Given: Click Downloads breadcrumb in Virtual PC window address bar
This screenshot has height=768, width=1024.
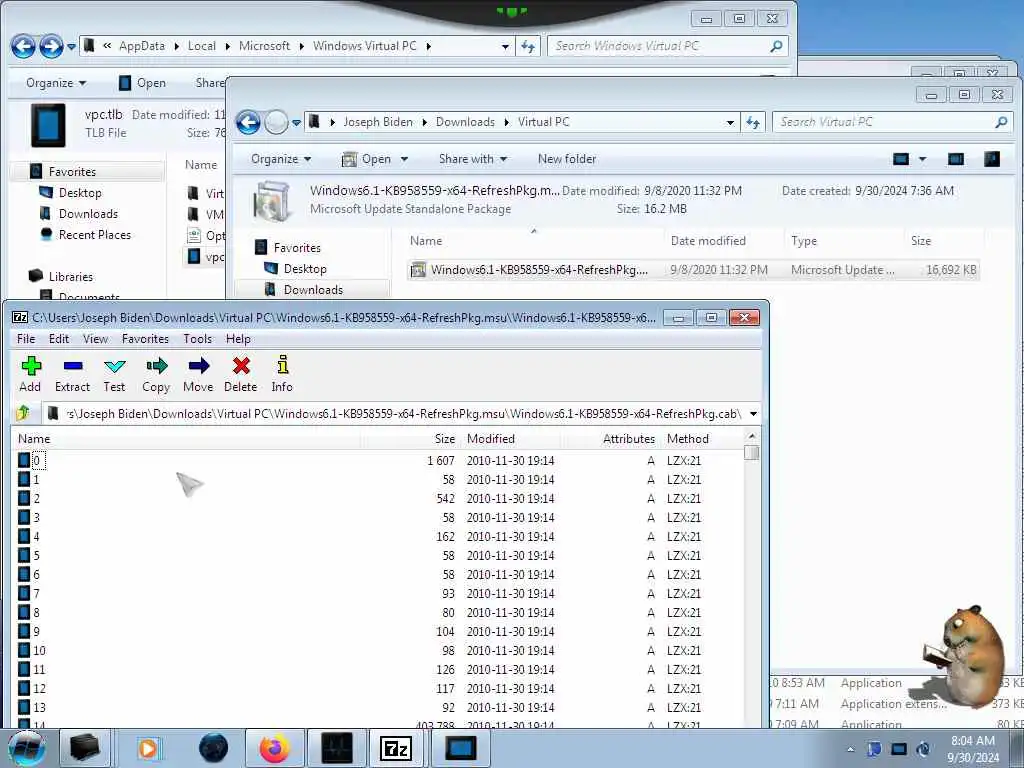Looking at the screenshot, I should click(x=465, y=122).
